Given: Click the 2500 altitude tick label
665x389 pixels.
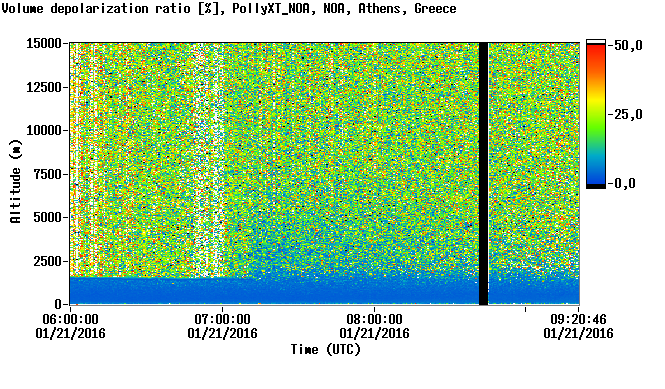Looking at the screenshot, I should tap(48, 261).
